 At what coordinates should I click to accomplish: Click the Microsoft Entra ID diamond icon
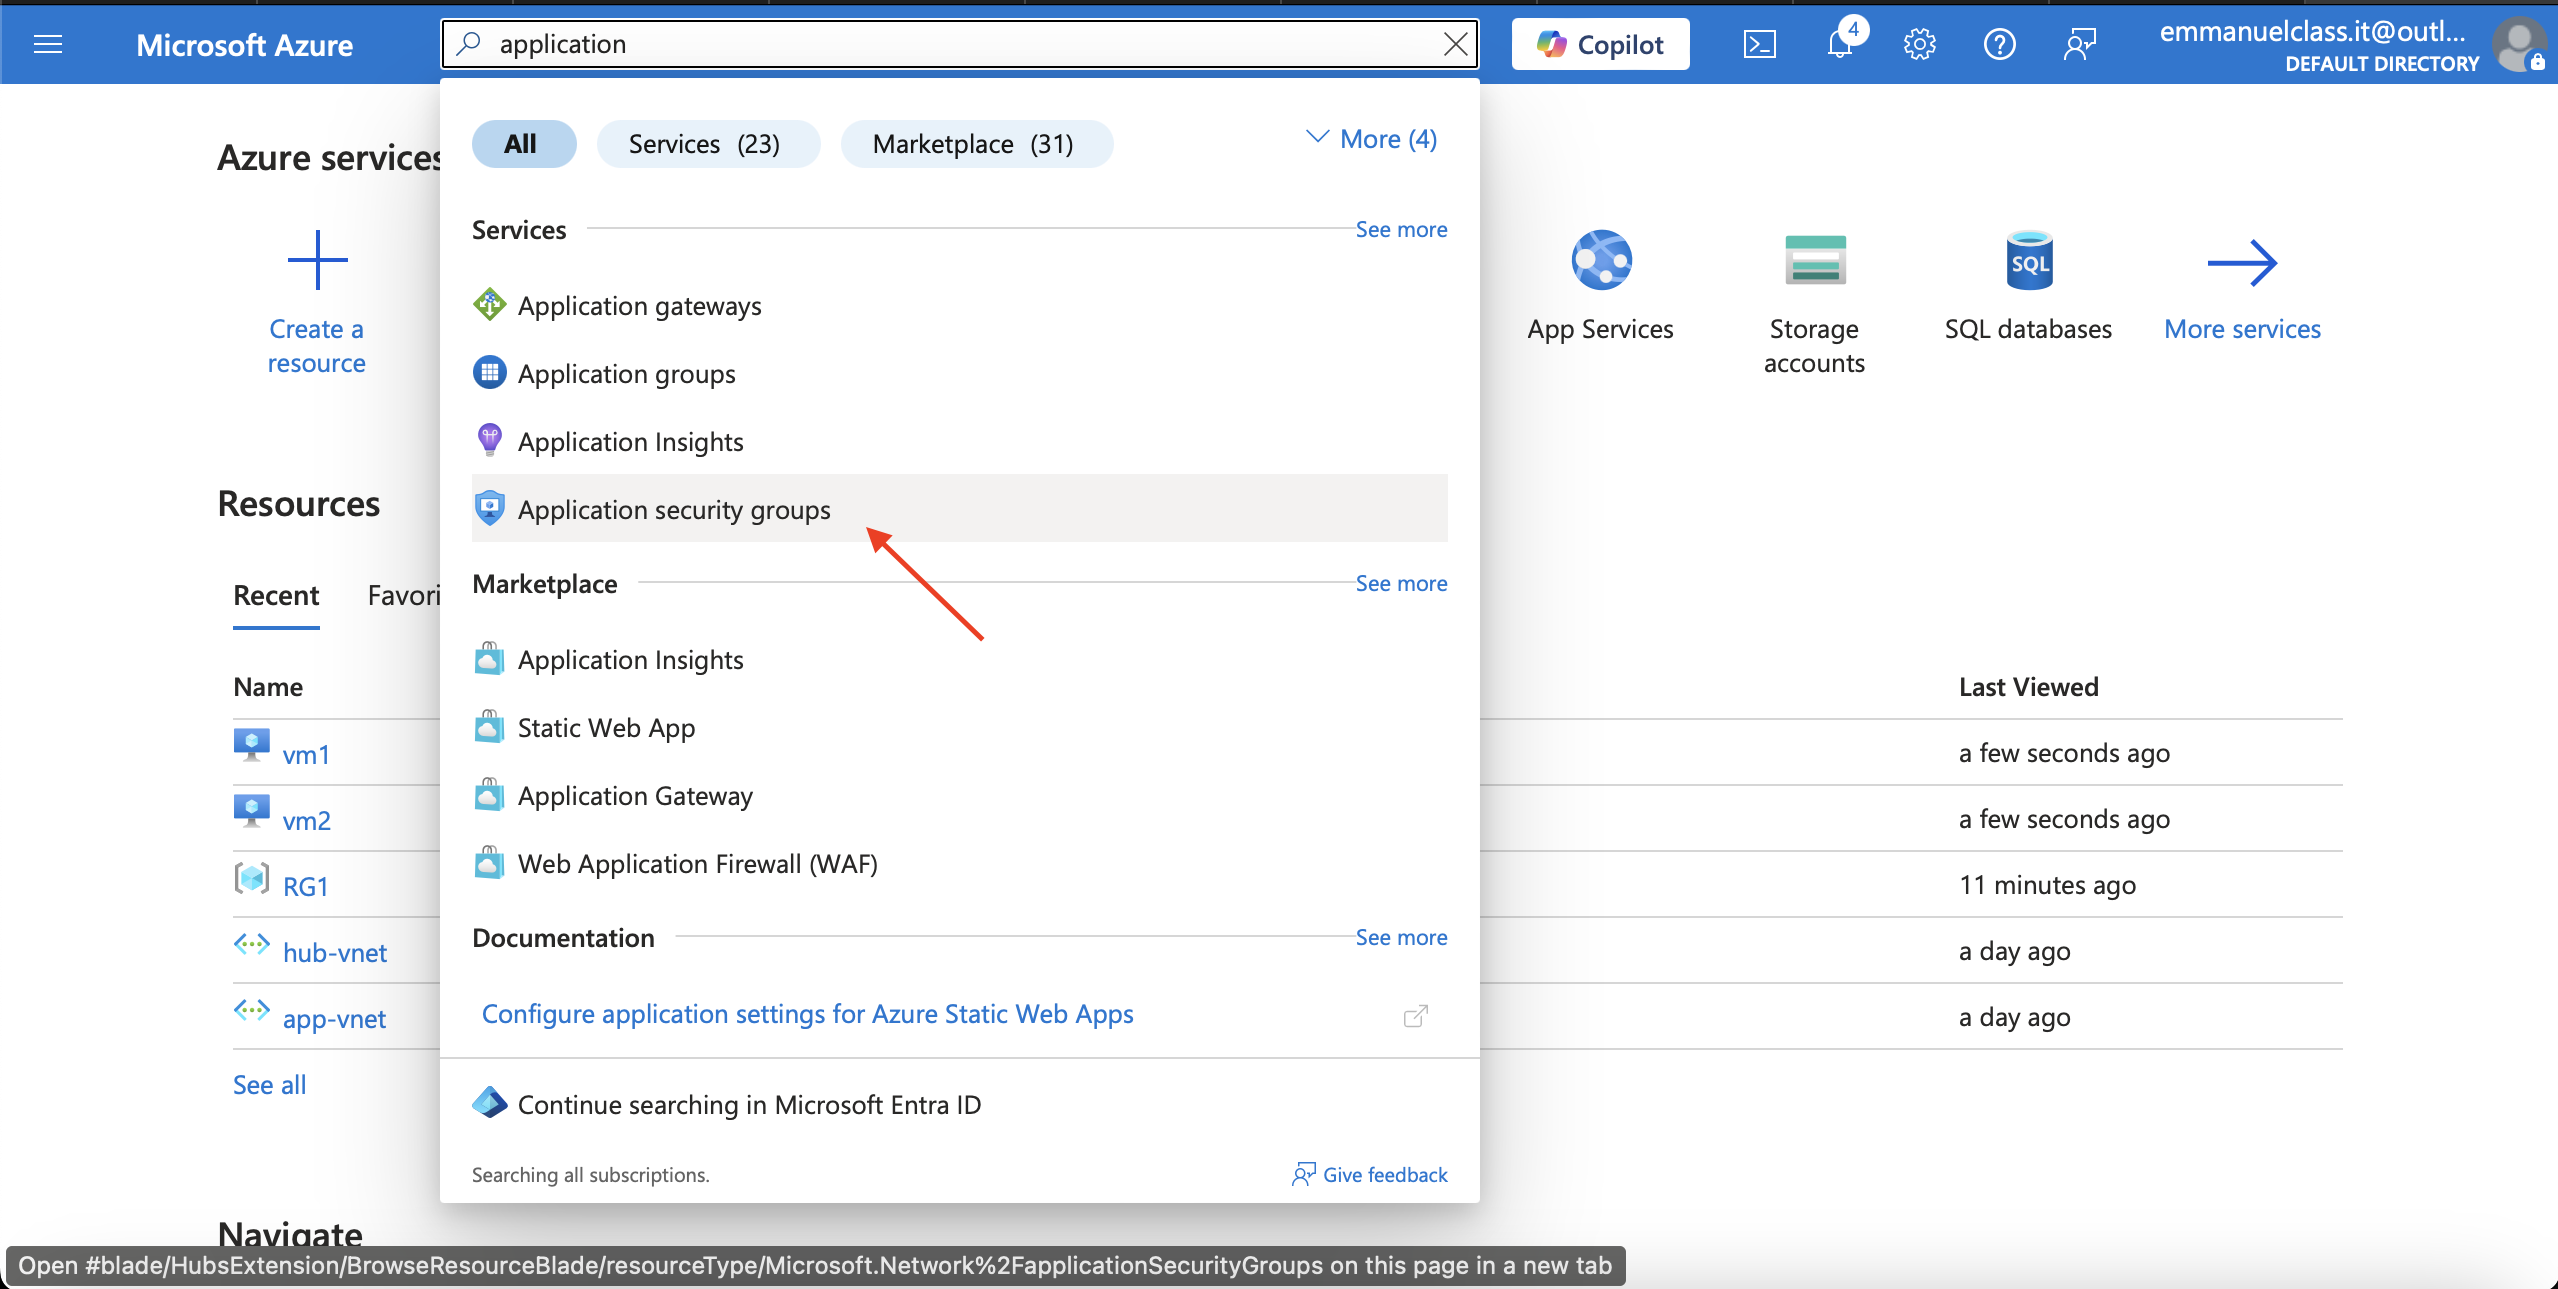pyautogui.click(x=489, y=1102)
